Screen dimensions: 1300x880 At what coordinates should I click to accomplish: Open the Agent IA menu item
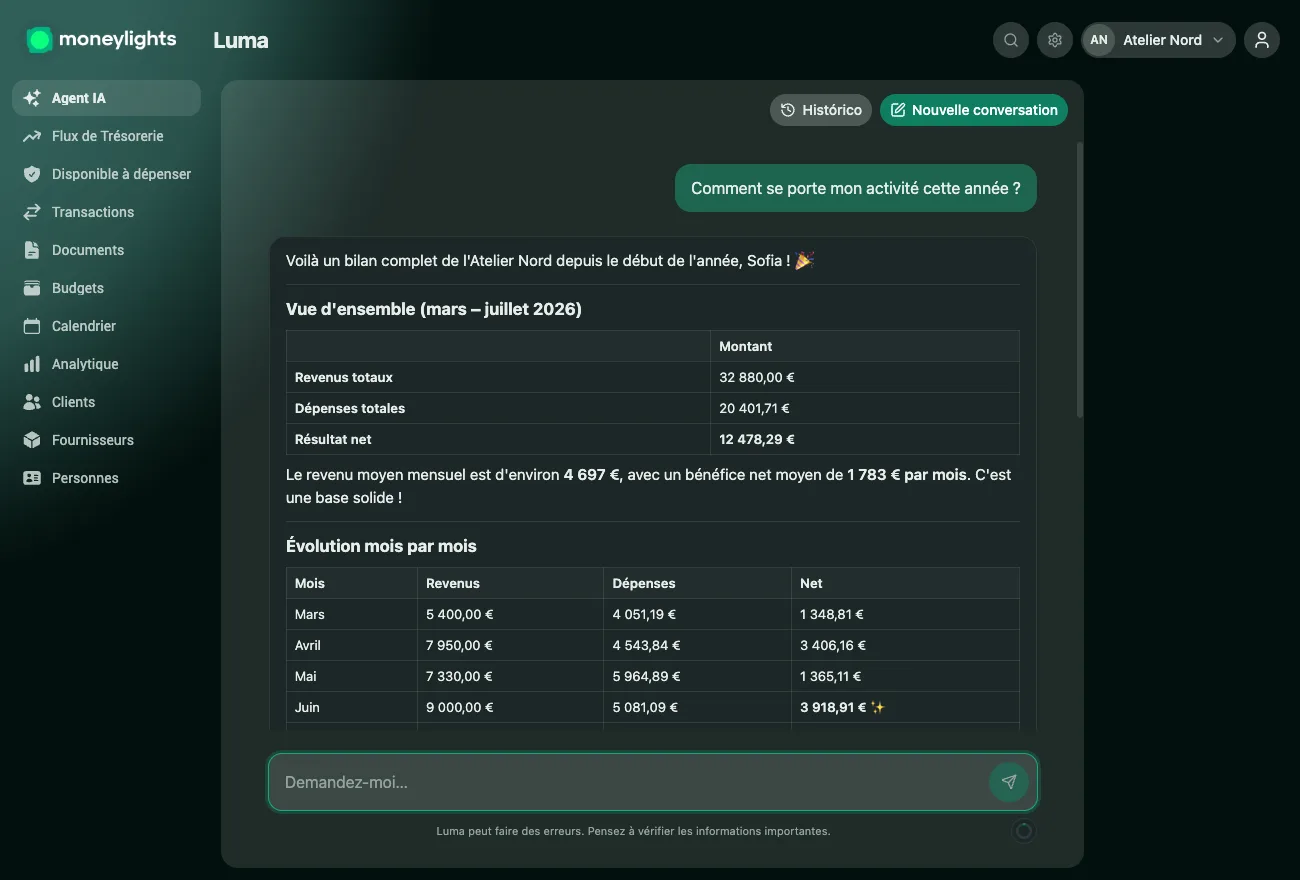[106, 98]
